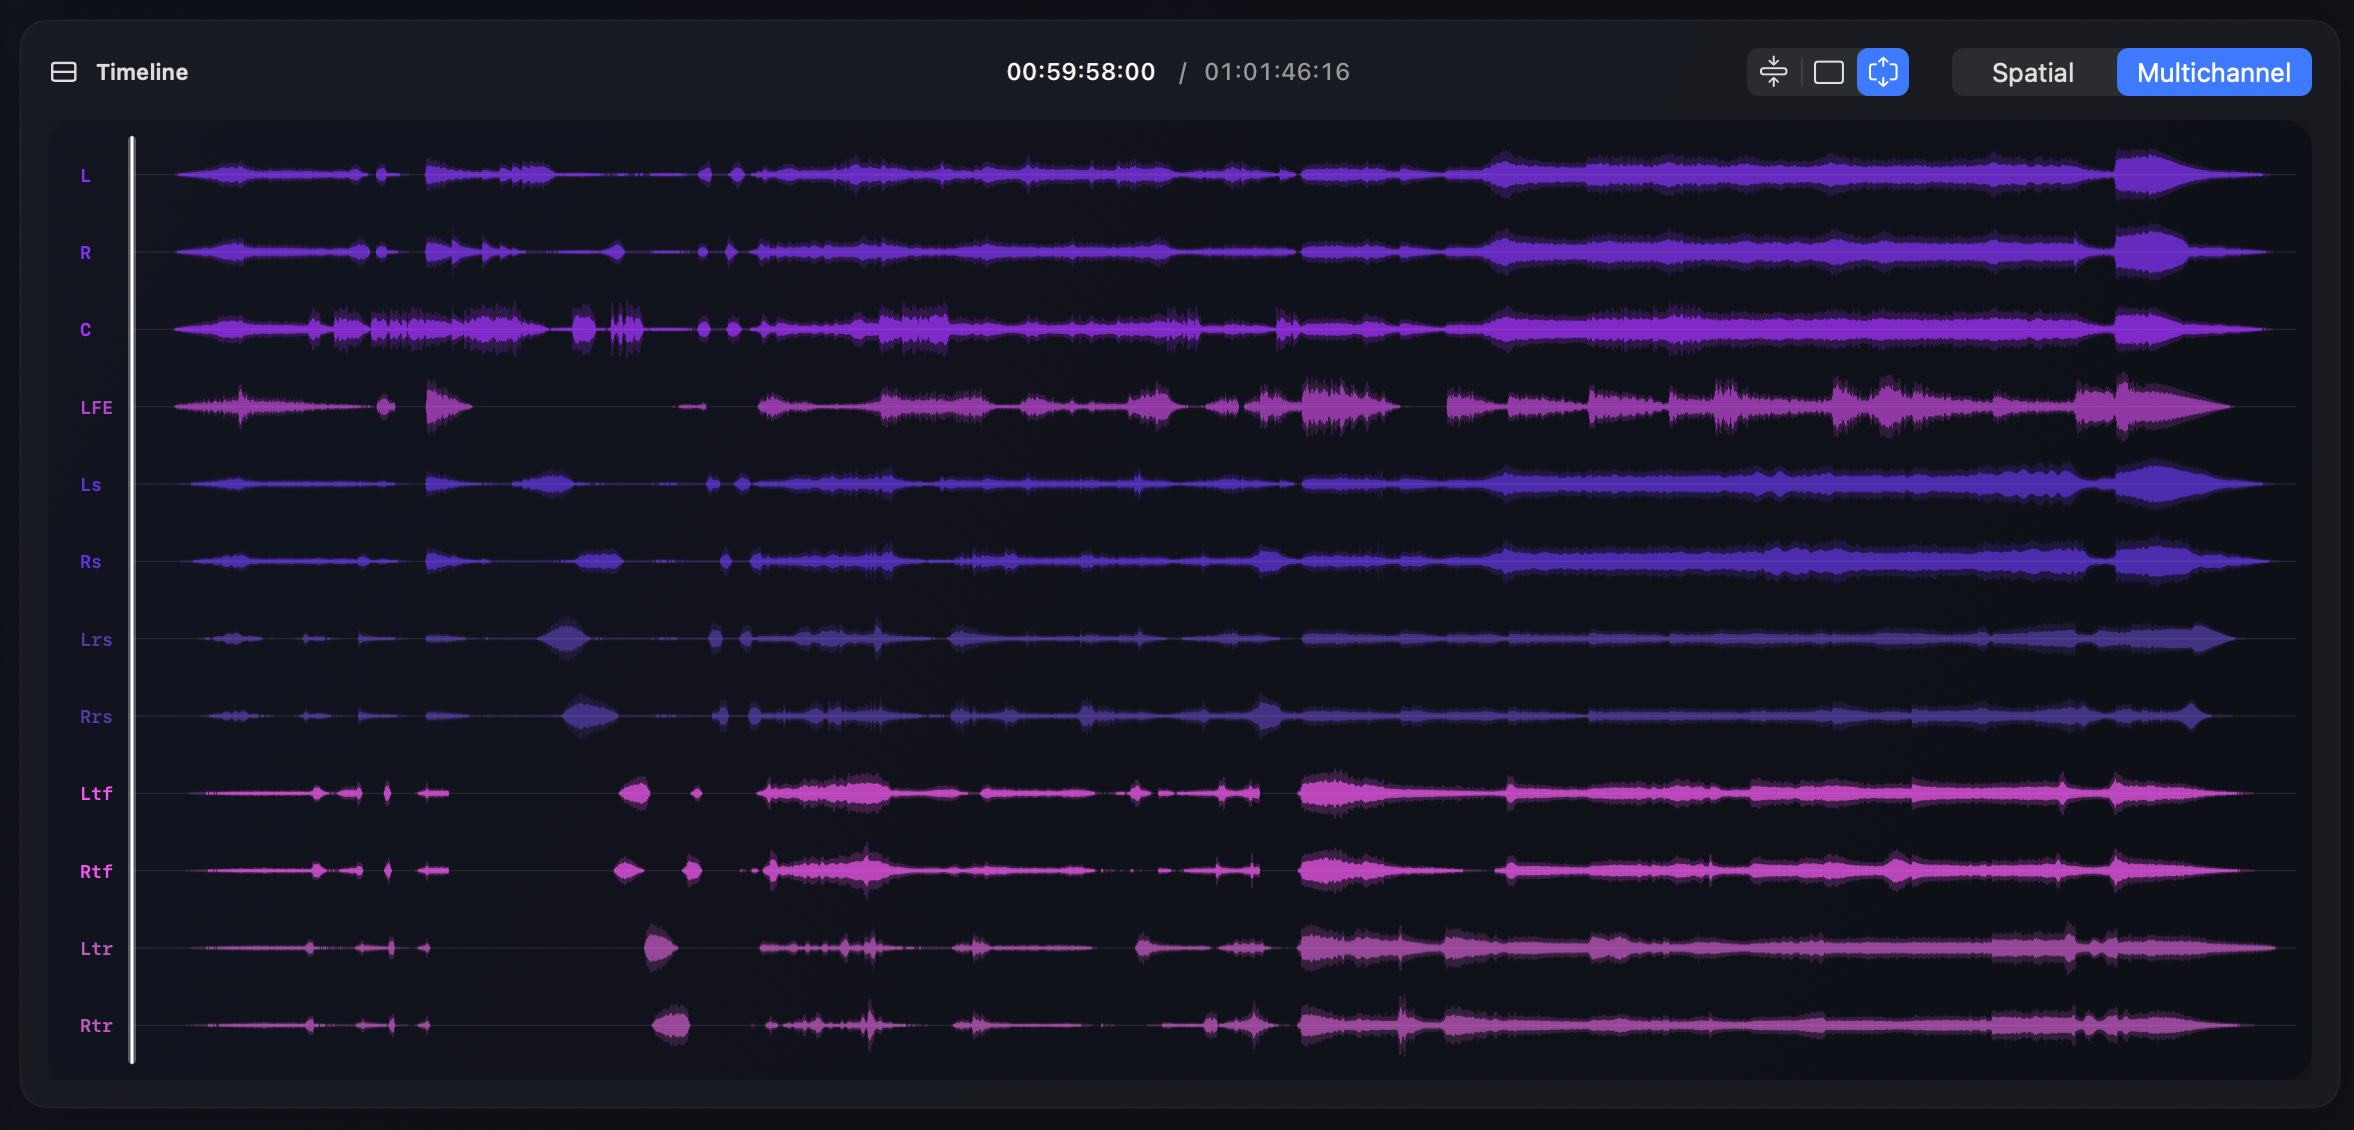Screen dimensions: 2354x1130
Task: Select the C channel label
Action: (x=85, y=329)
